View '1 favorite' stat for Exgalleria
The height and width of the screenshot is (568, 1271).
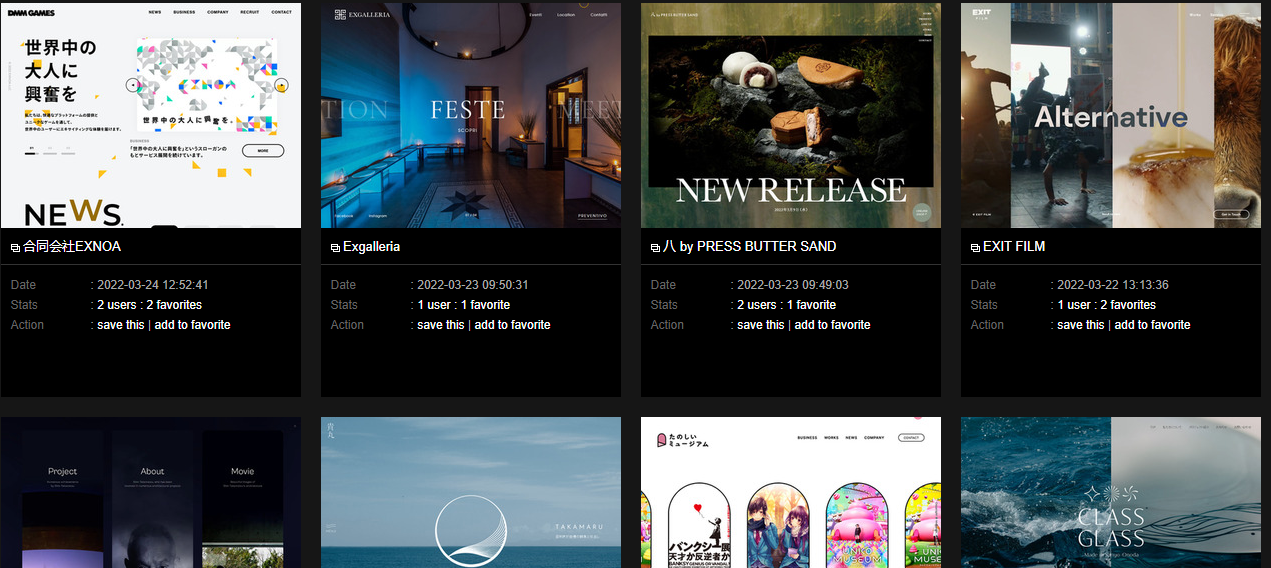pos(485,305)
